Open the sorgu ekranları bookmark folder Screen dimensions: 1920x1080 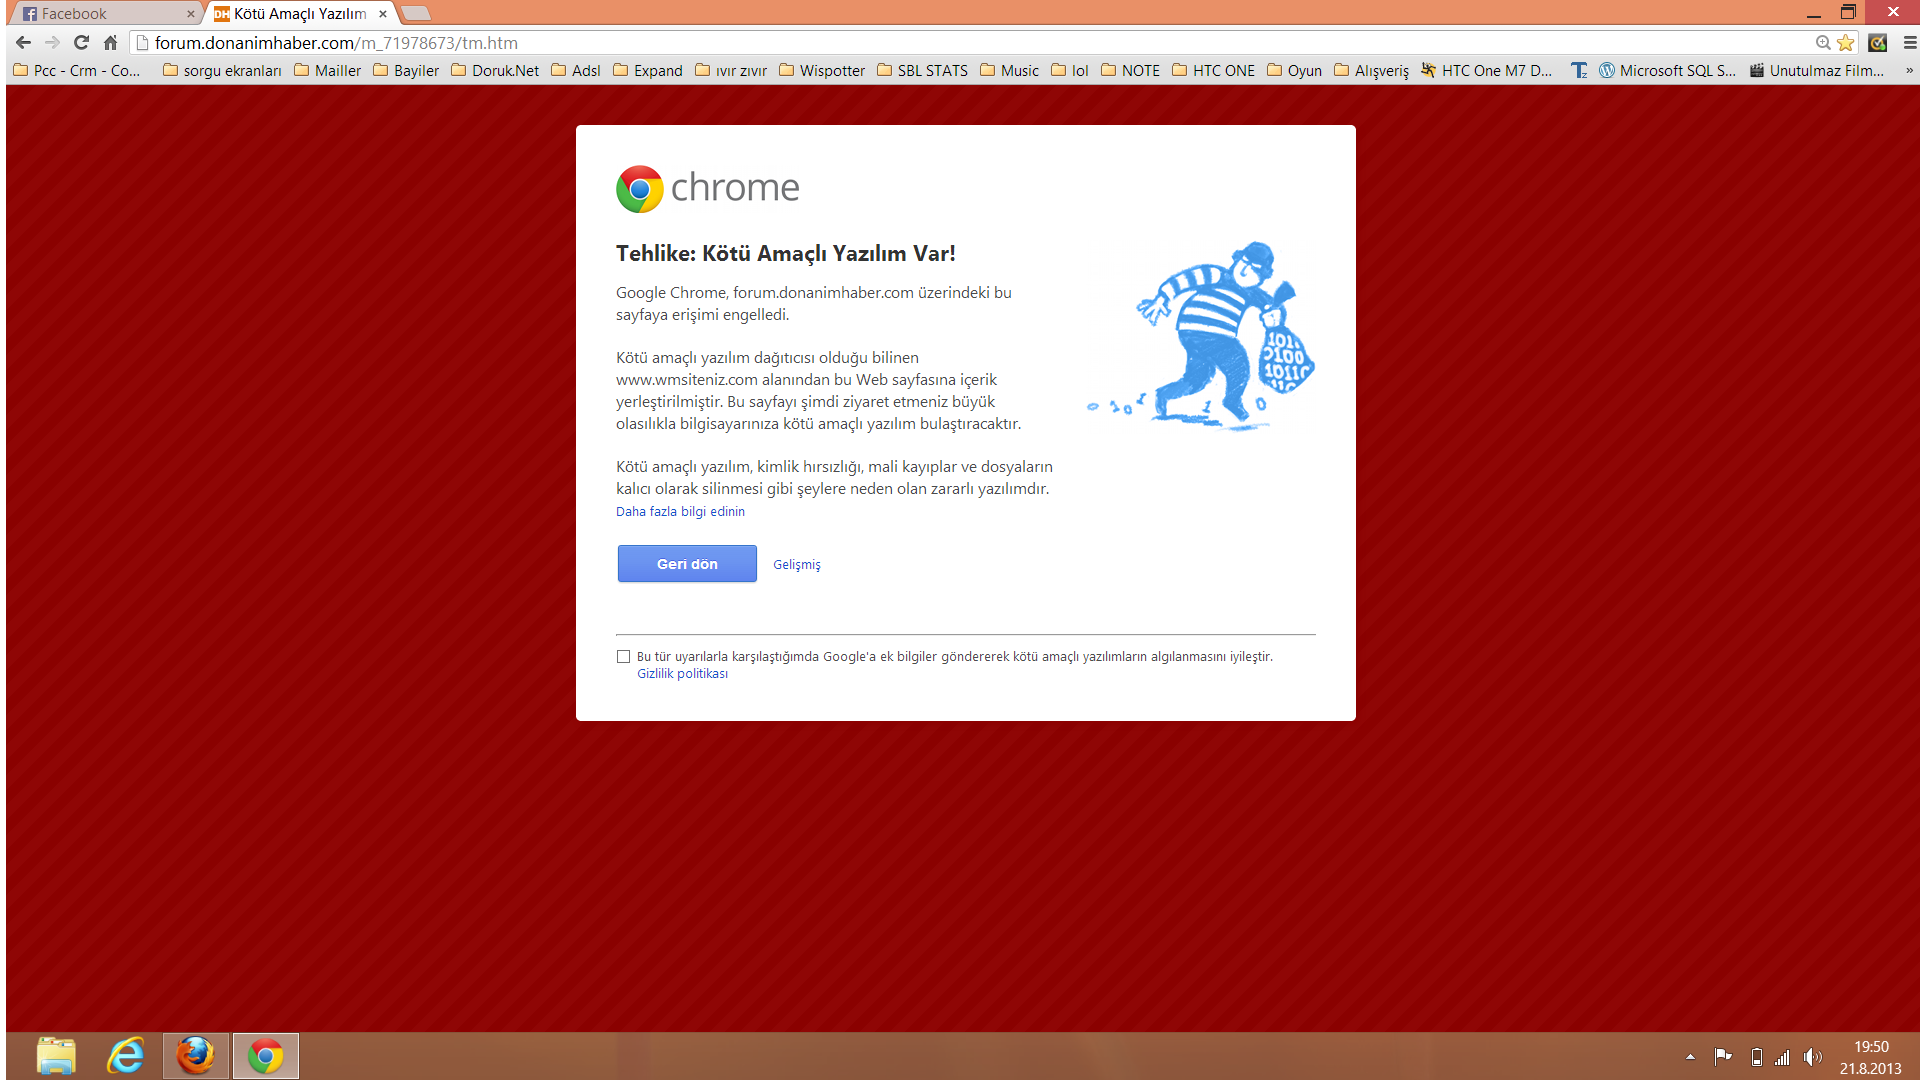(x=222, y=71)
